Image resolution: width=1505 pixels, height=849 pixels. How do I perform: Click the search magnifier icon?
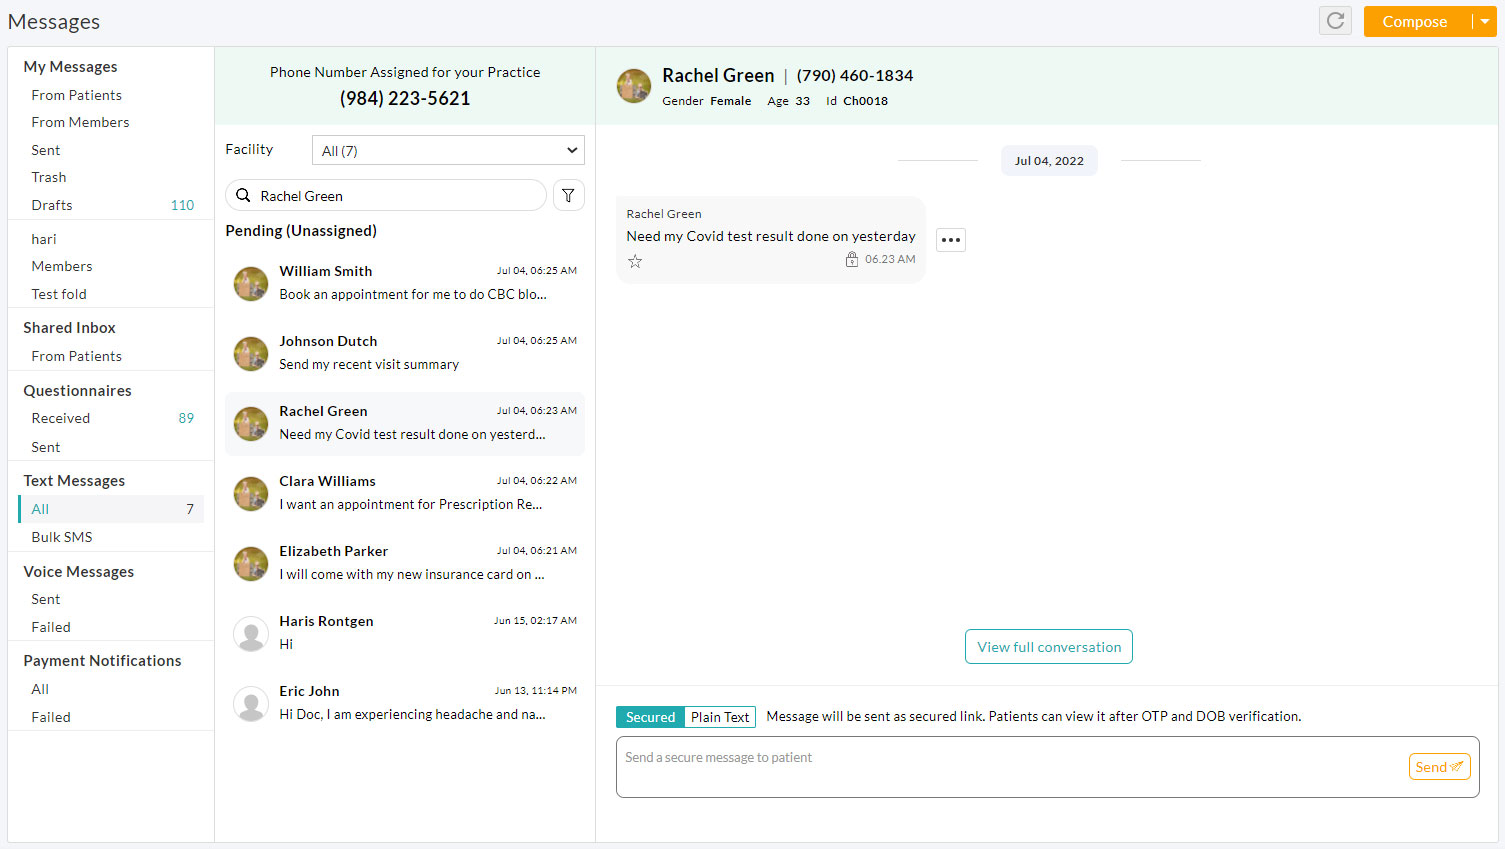pos(243,194)
